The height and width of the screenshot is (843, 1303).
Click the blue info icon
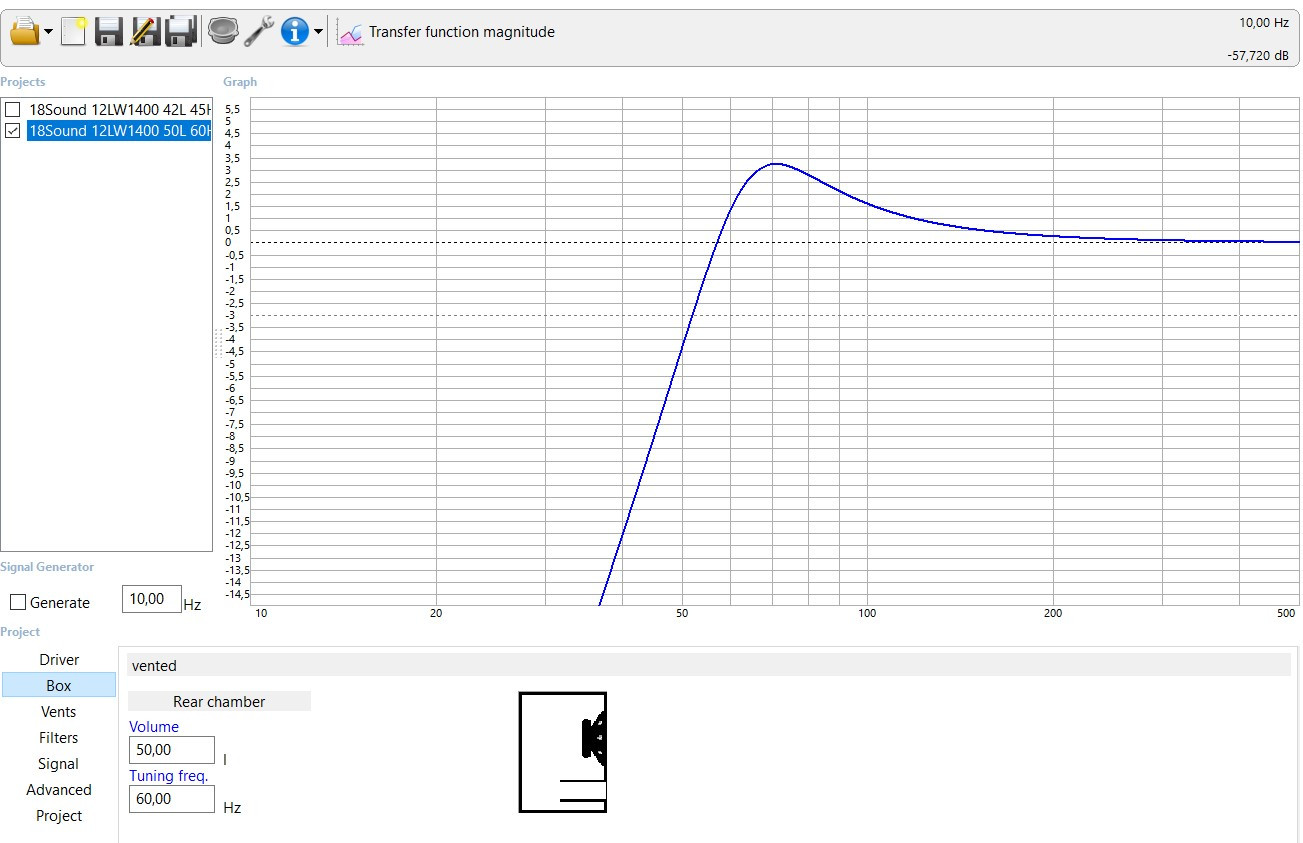point(294,32)
